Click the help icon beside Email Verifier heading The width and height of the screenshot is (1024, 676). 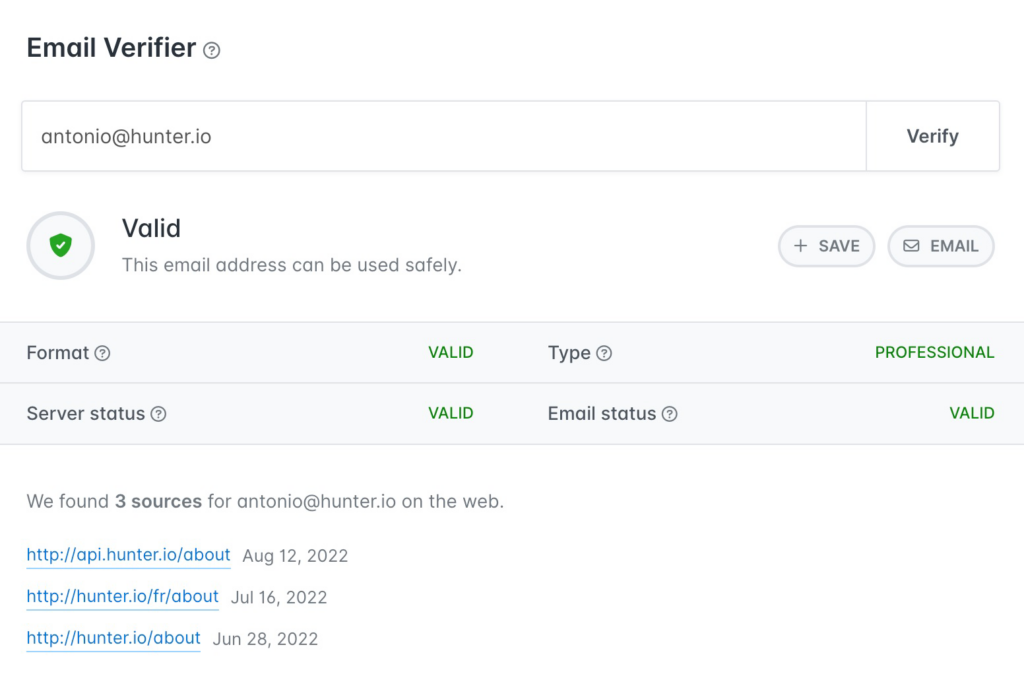click(213, 50)
